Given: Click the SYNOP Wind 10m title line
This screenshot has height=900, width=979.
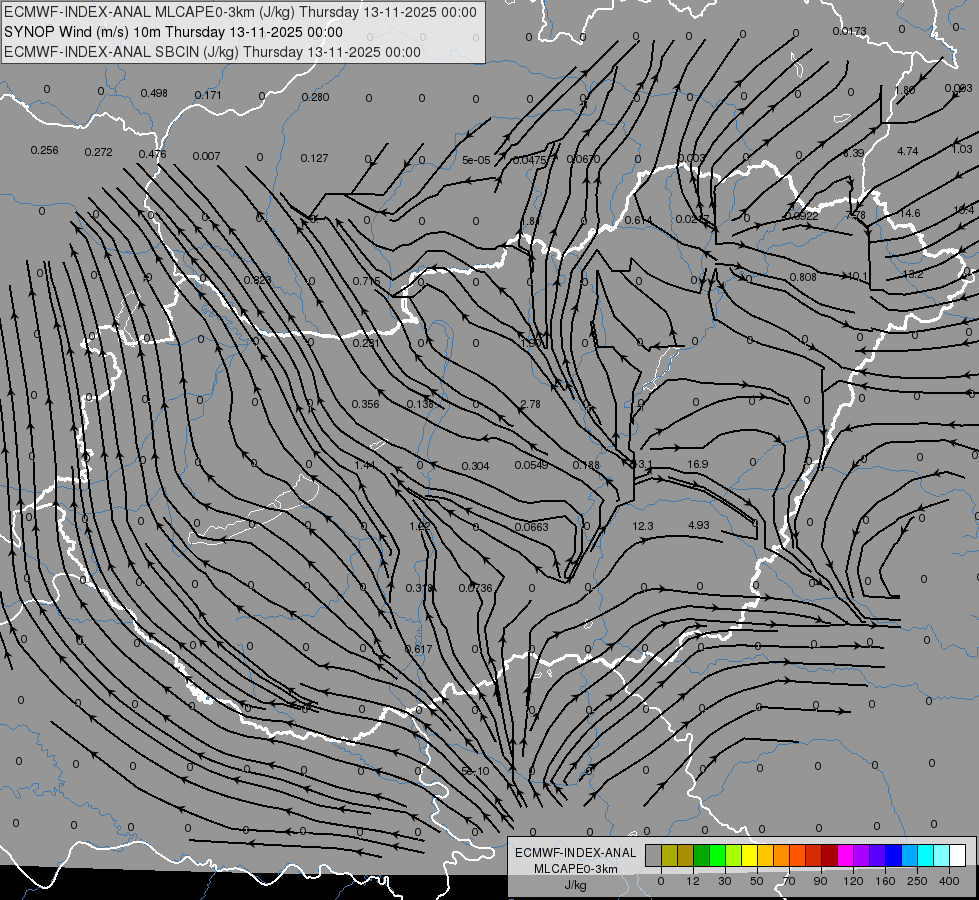Looking at the screenshot, I should tap(173, 32).
